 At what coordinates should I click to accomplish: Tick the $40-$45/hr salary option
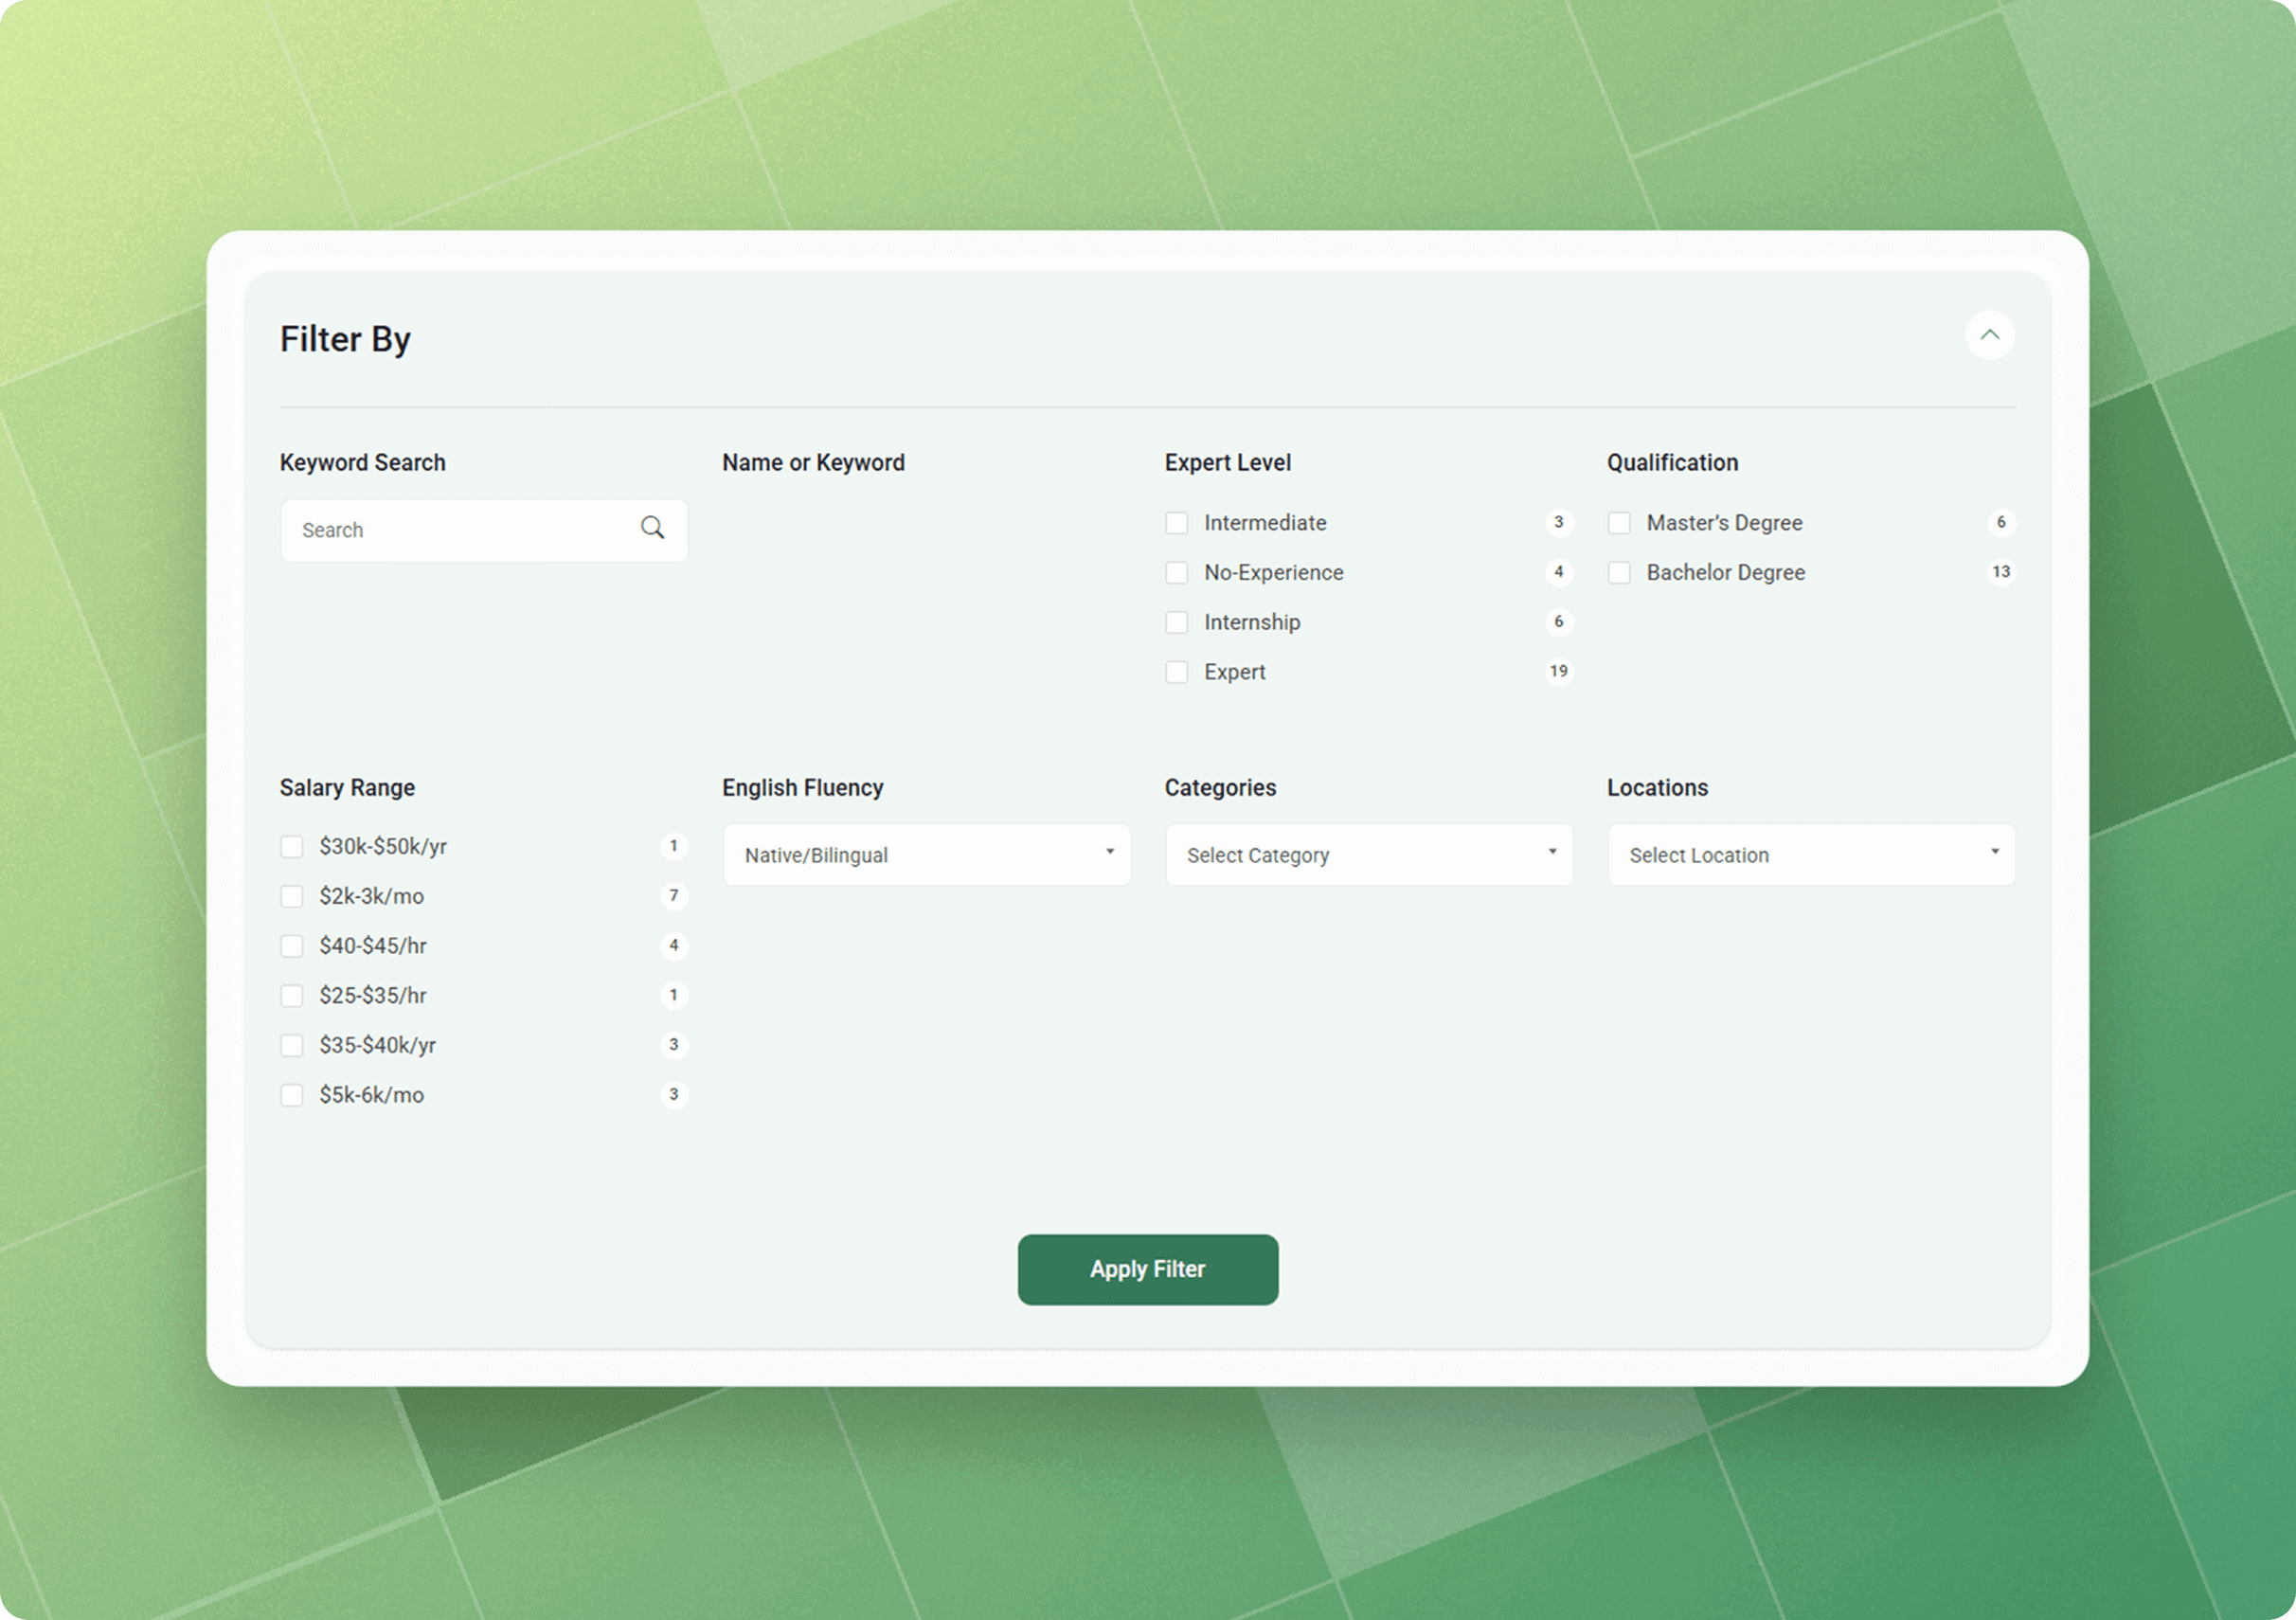(x=292, y=946)
